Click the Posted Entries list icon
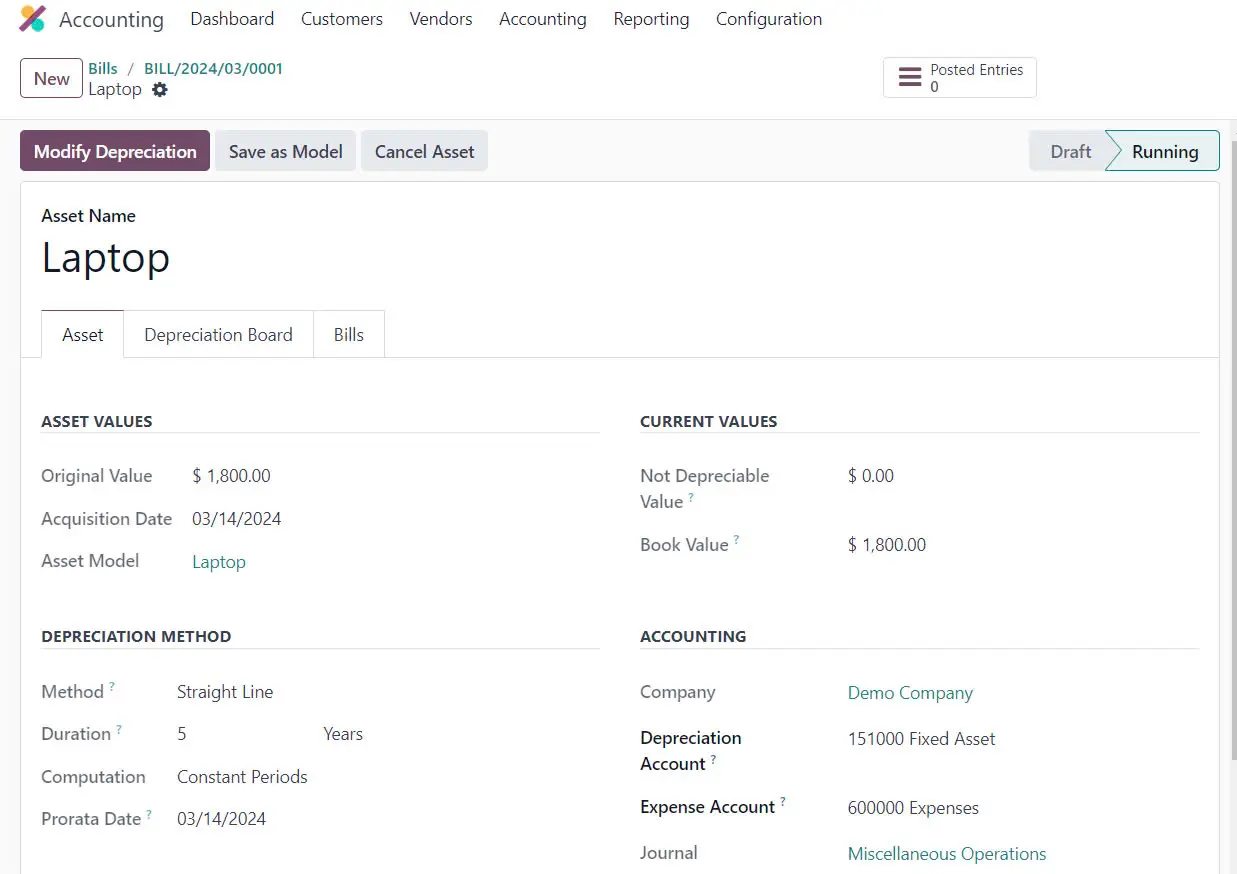 click(910, 78)
